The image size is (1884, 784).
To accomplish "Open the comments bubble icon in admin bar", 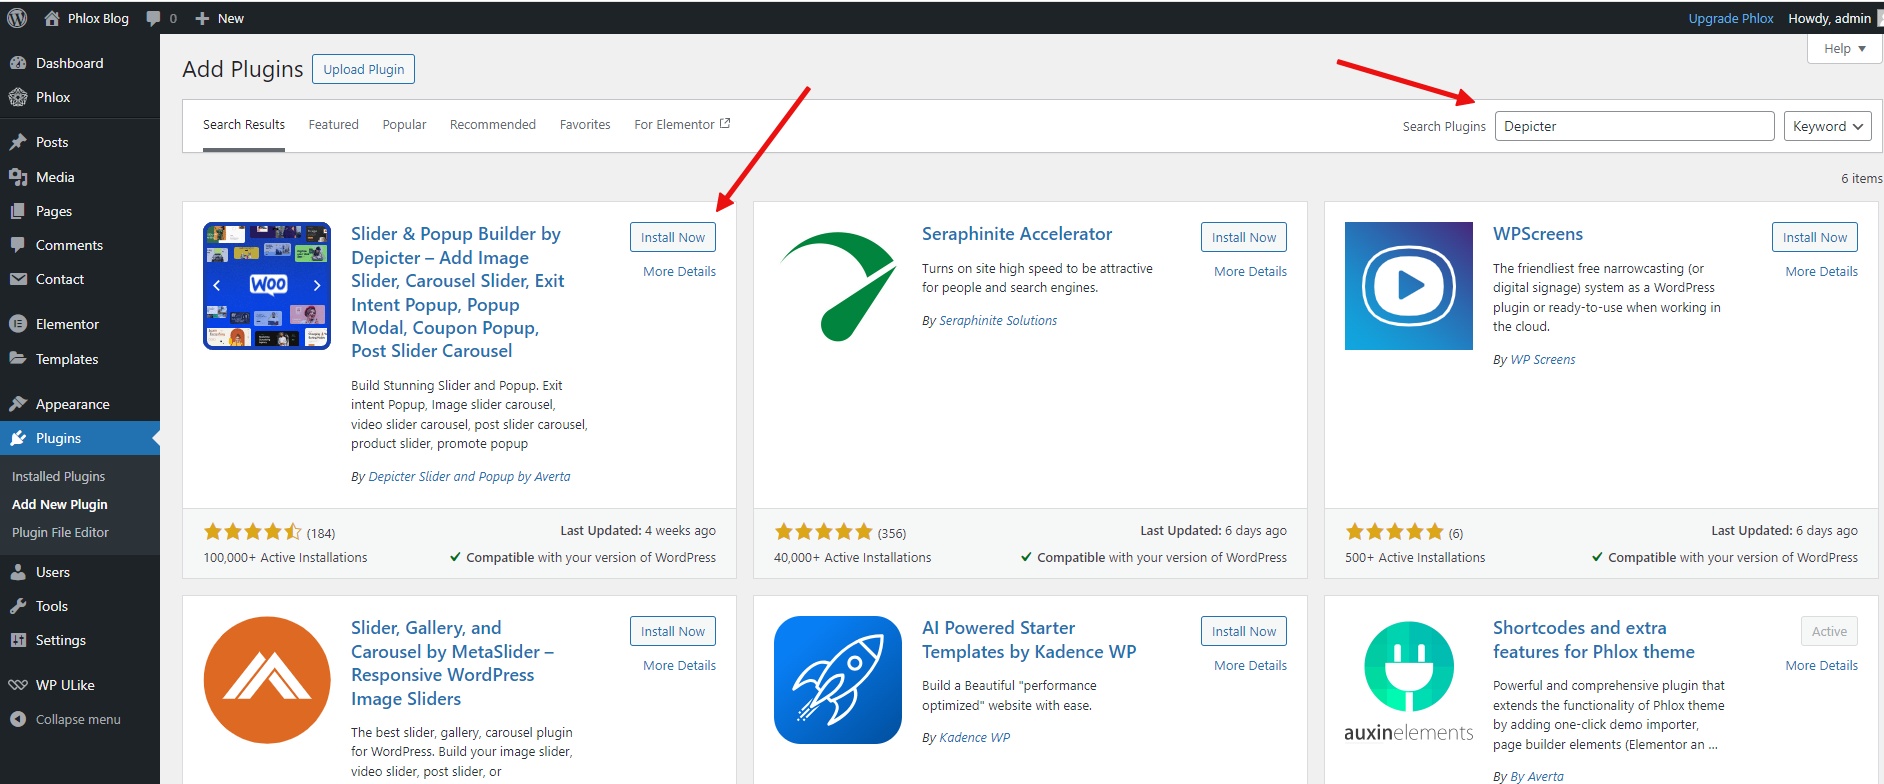I will pos(153,18).
